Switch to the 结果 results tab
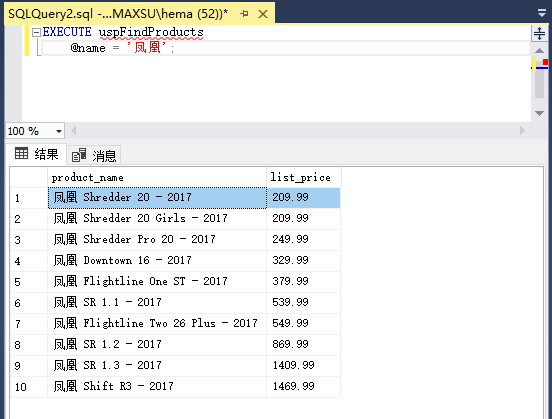The height and width of the screenshot is (419, 552). 36,154
